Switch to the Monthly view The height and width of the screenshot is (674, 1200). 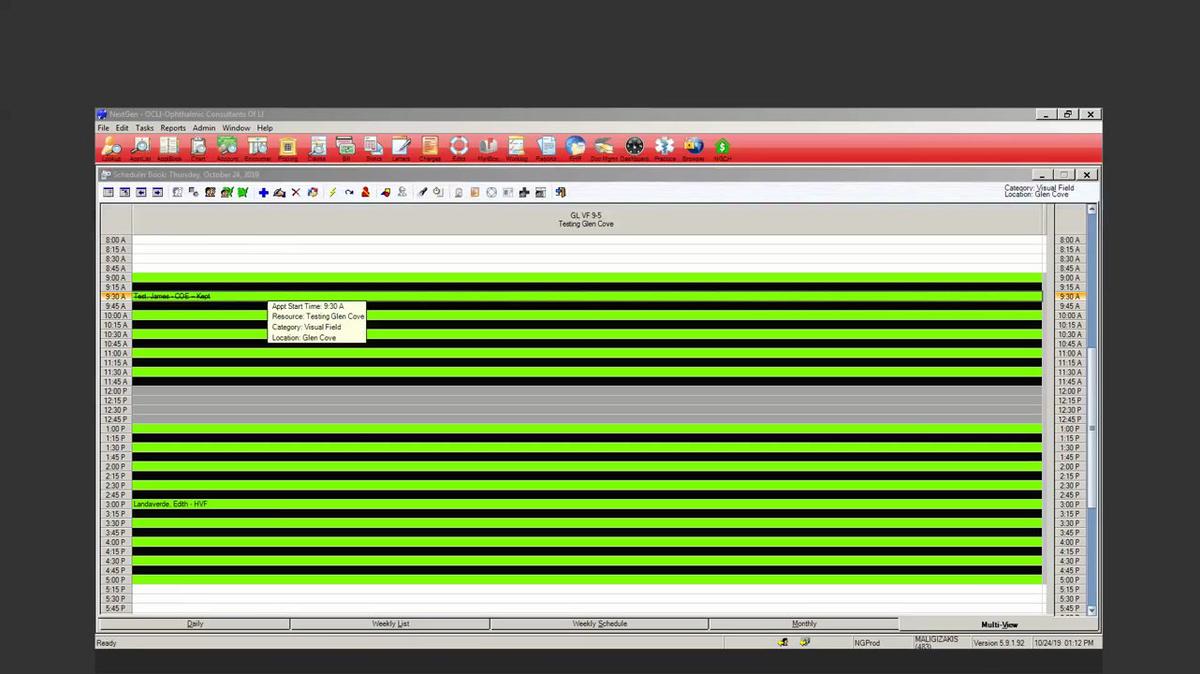(804, 623)
